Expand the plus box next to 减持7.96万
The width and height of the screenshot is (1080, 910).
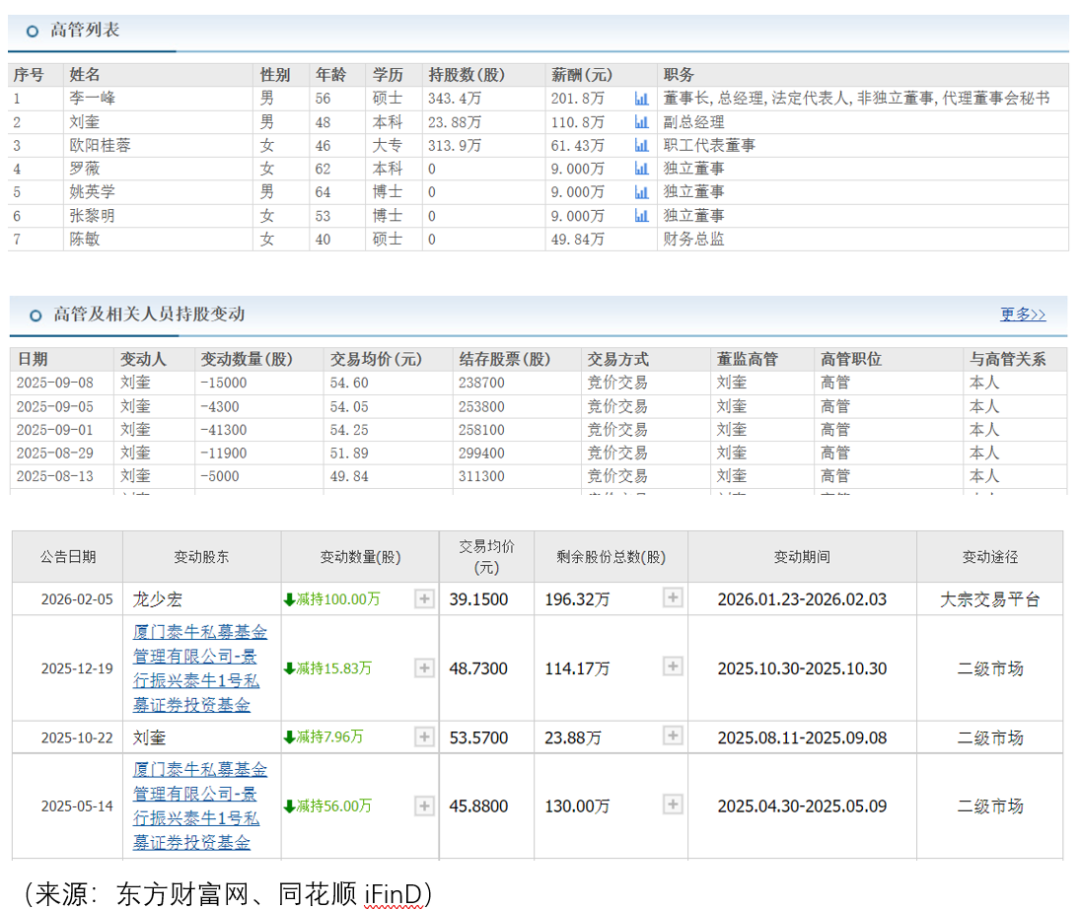[424, 737]
